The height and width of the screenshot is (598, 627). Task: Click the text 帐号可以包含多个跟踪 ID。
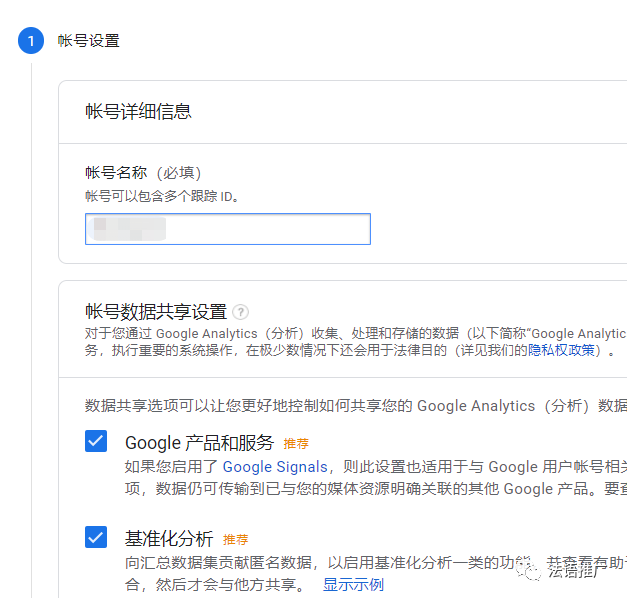(162, 196)
